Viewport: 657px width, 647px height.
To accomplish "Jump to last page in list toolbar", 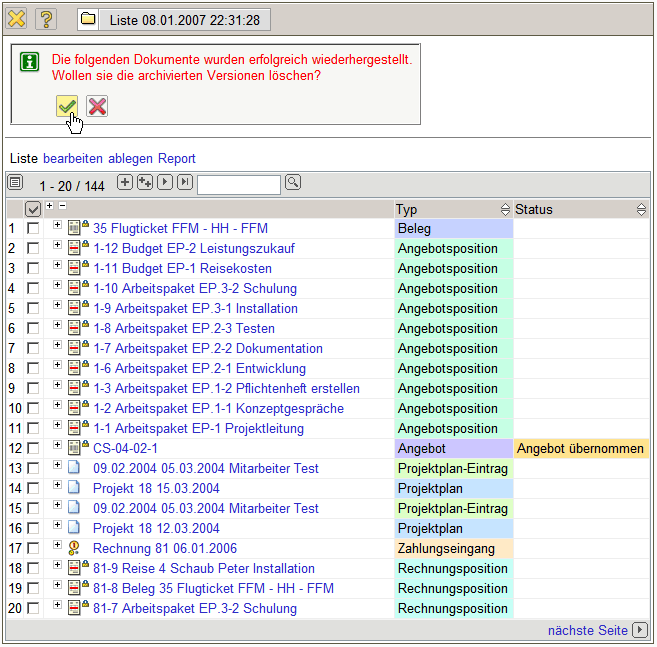I will [185, 182].
